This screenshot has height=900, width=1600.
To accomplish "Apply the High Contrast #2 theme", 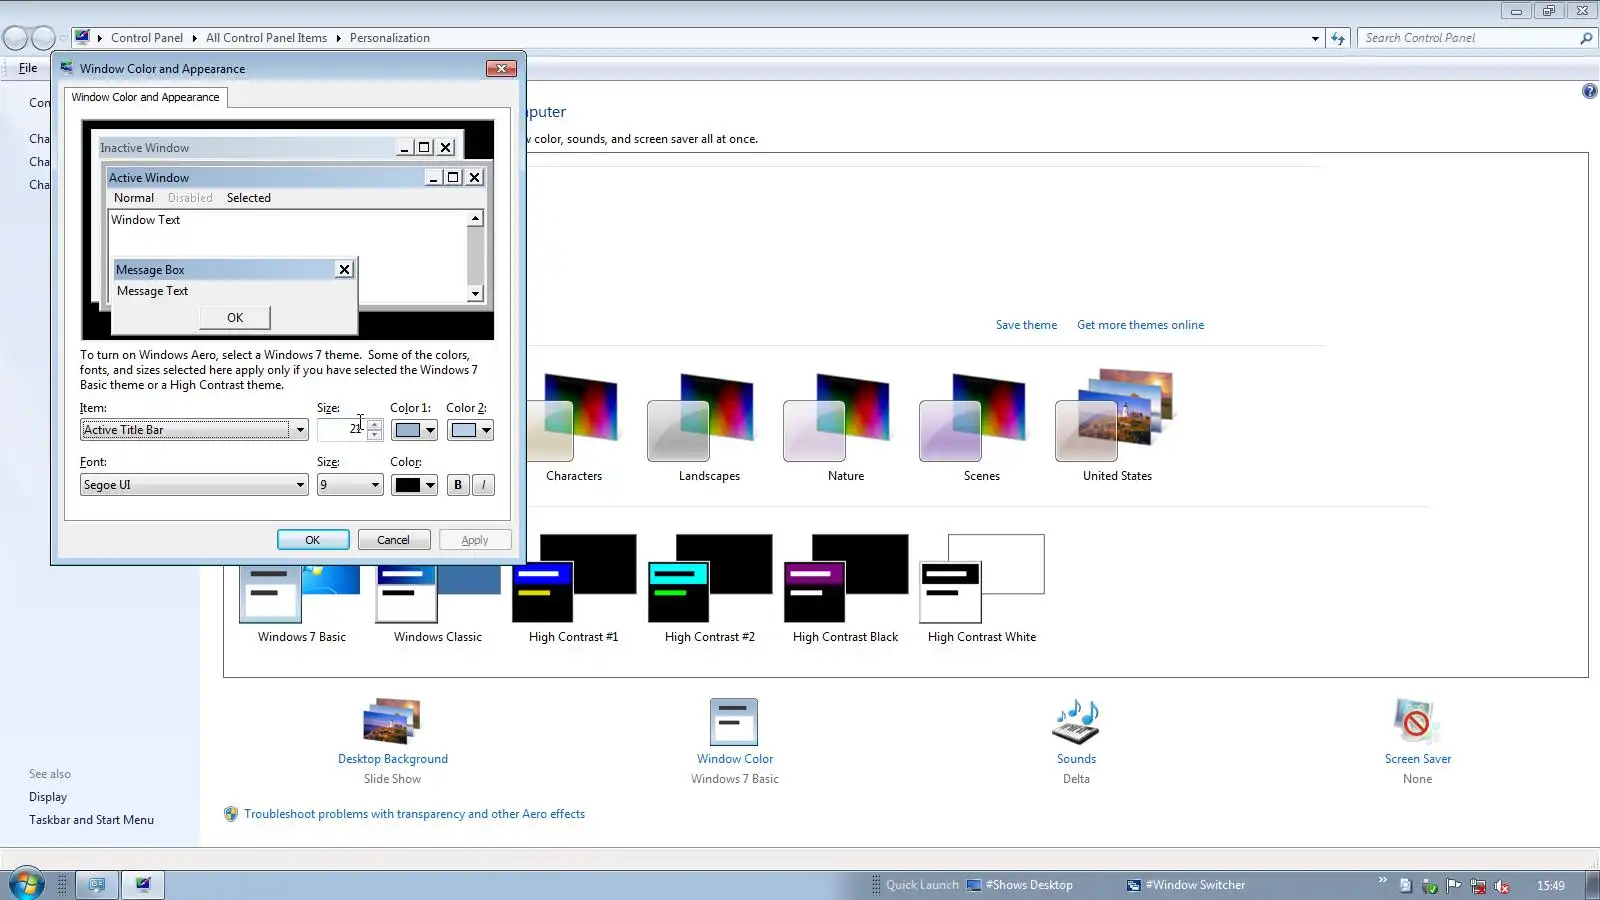I will click(x=710, y=579).
